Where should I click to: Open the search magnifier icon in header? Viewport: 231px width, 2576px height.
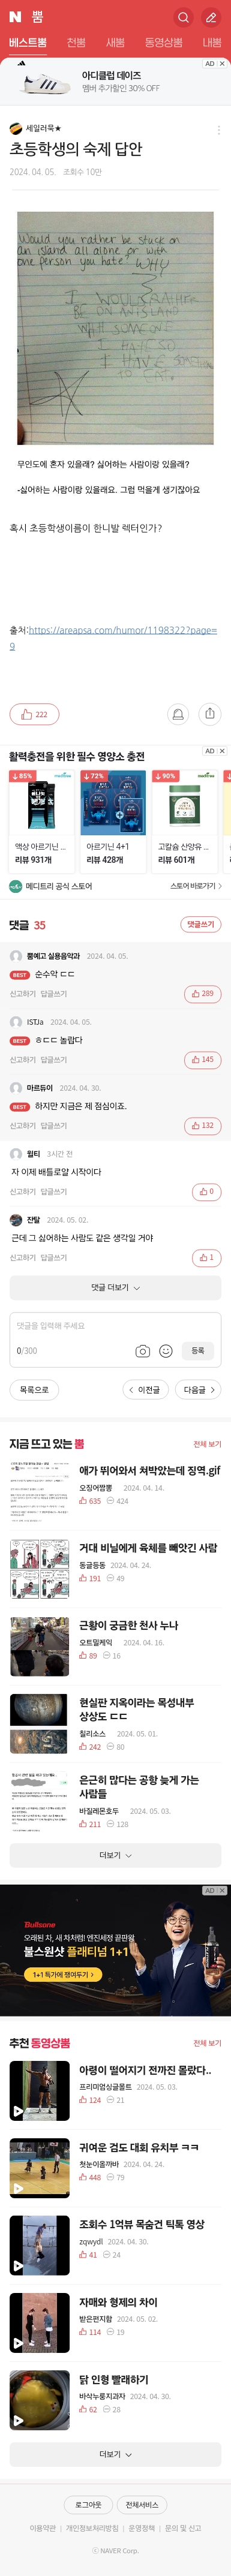coord(183,17)
